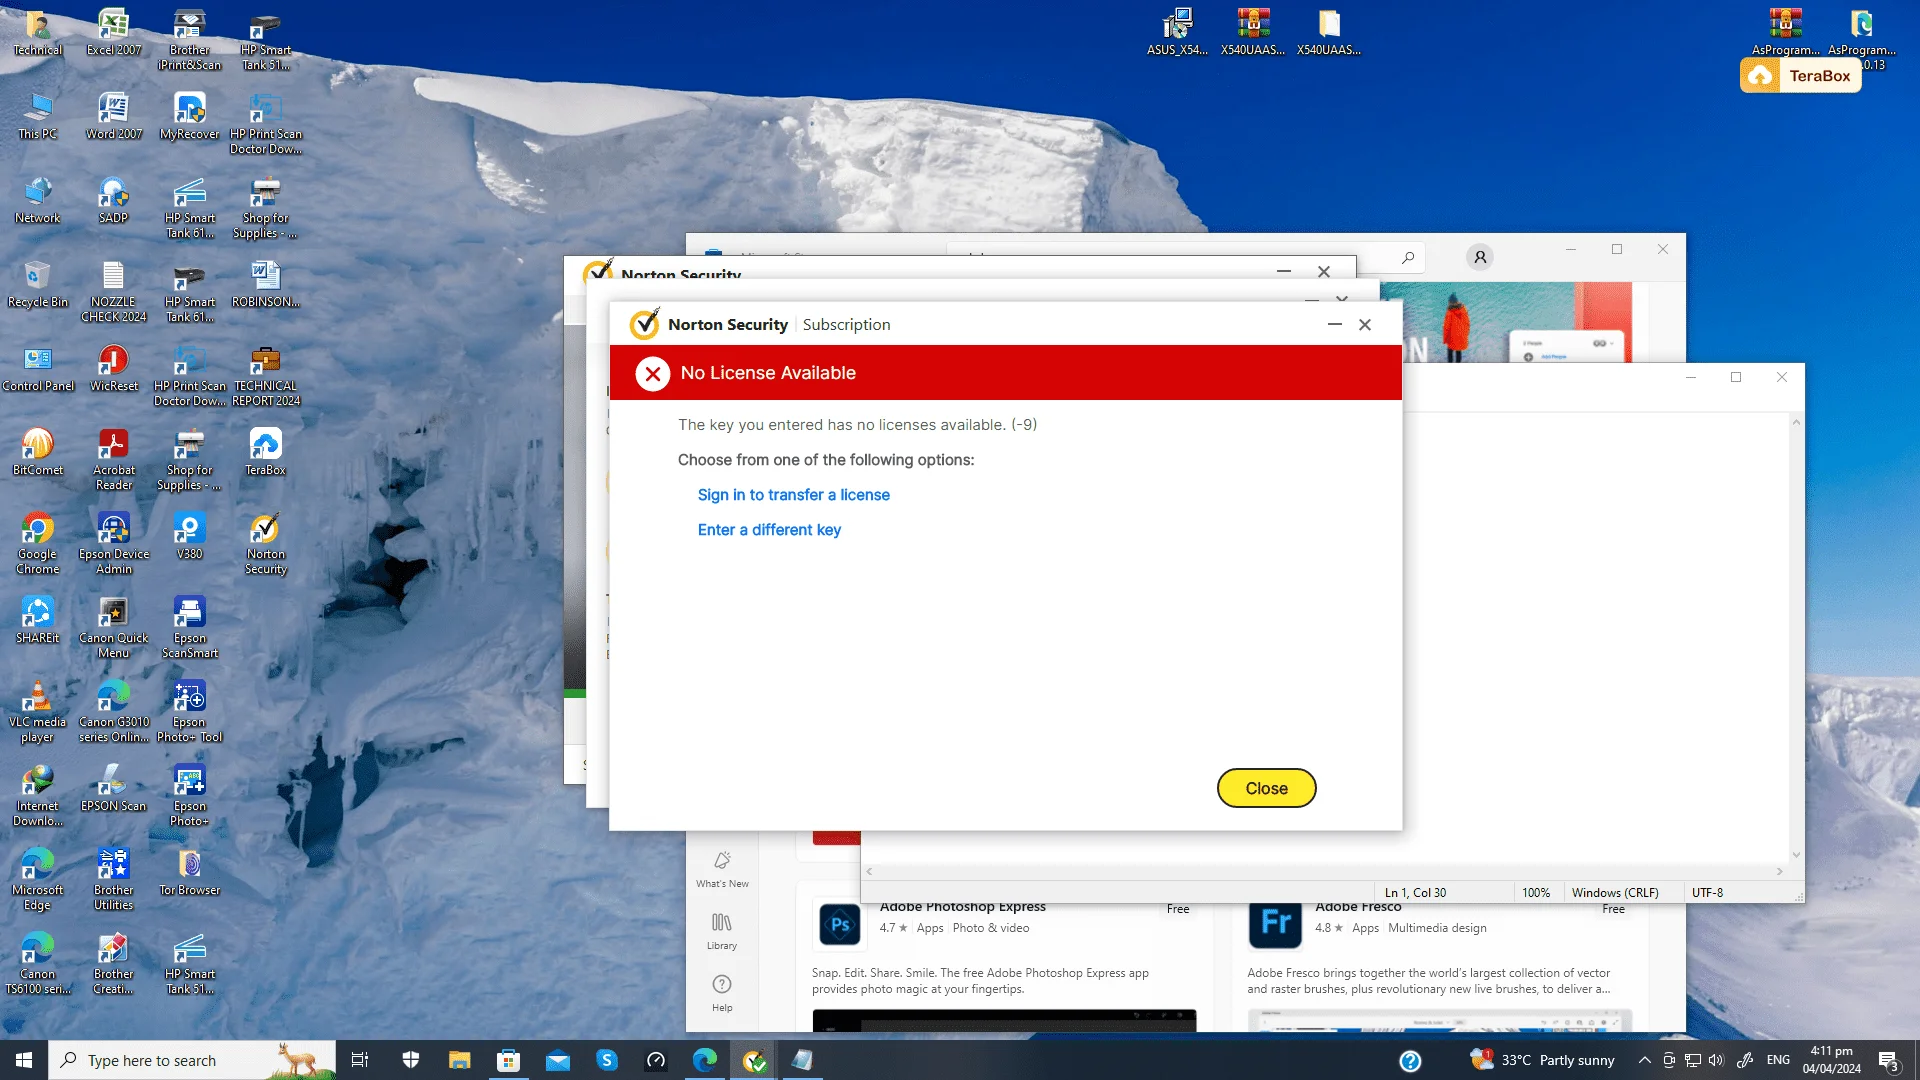
Task: Open the notifications action center
Action: point(1889,1060)
